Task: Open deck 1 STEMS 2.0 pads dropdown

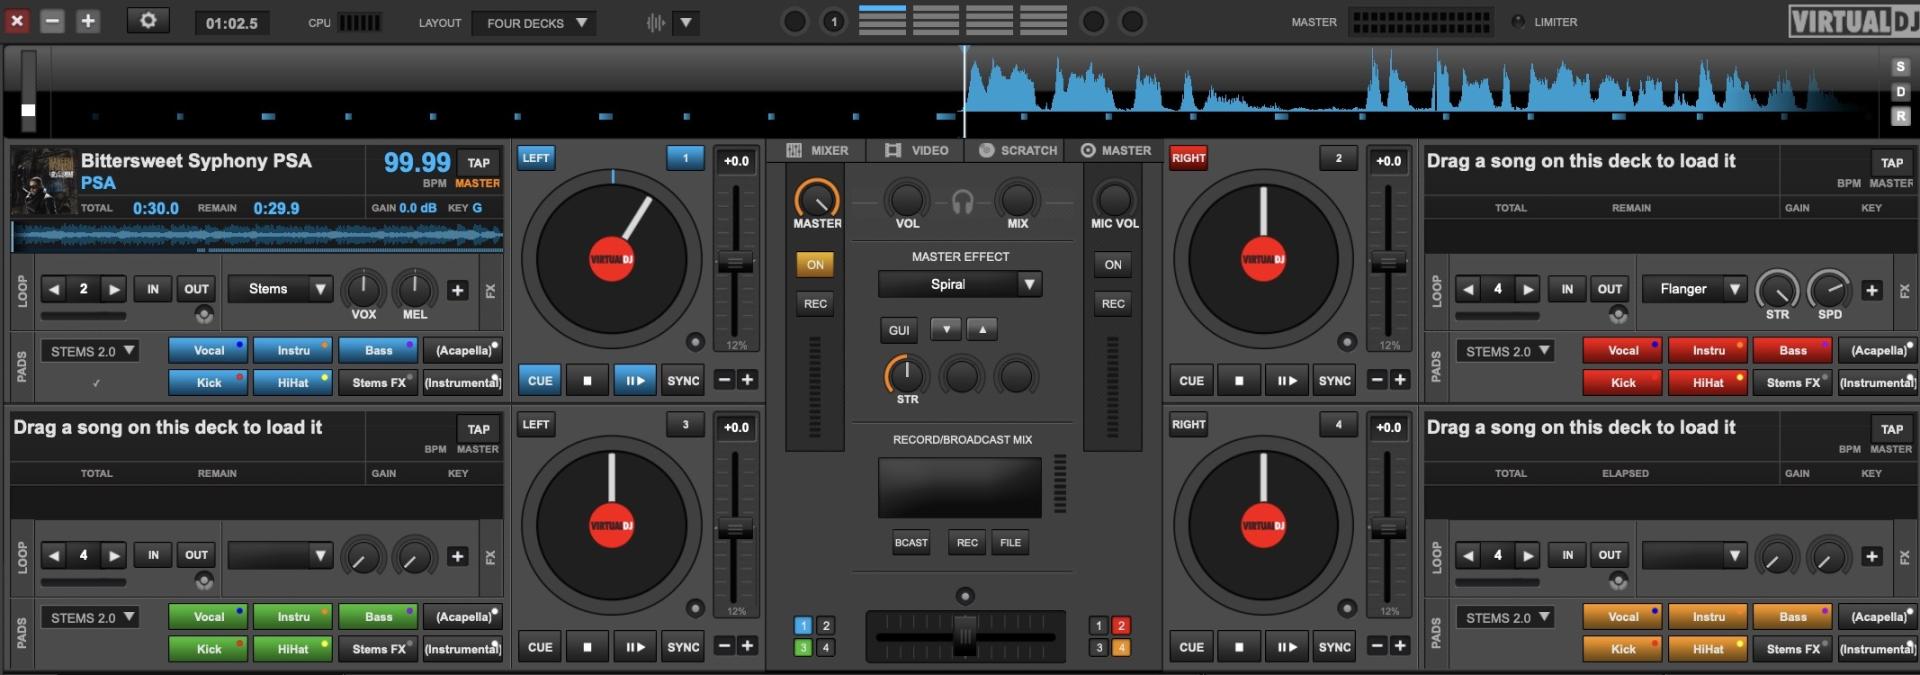Action: pyautogui.click(x=89, y=351)
